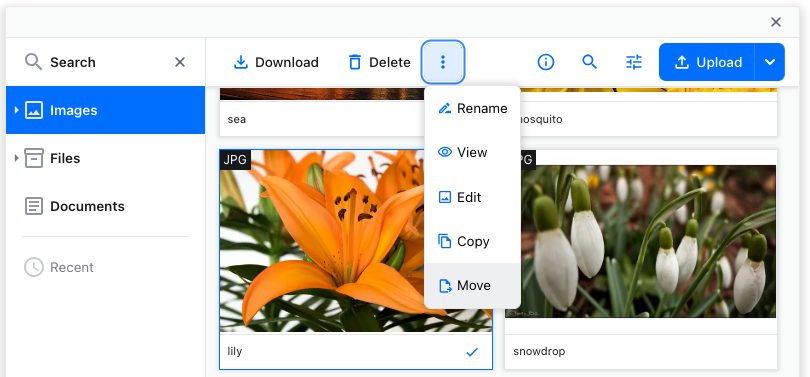Open the info panel icon
Screen dimensions: 810x377
546,62
